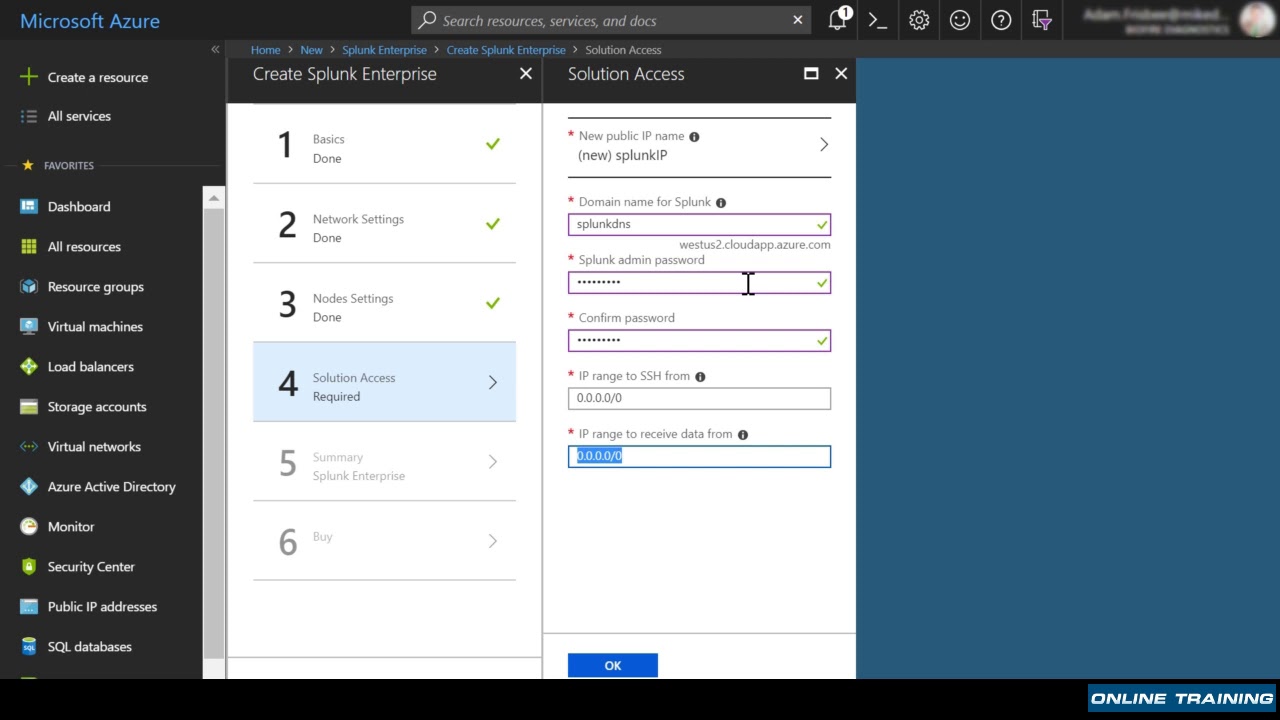The image size is (1280, 720).
Task: Open portal settings gear icon
Action: [919, 20]
